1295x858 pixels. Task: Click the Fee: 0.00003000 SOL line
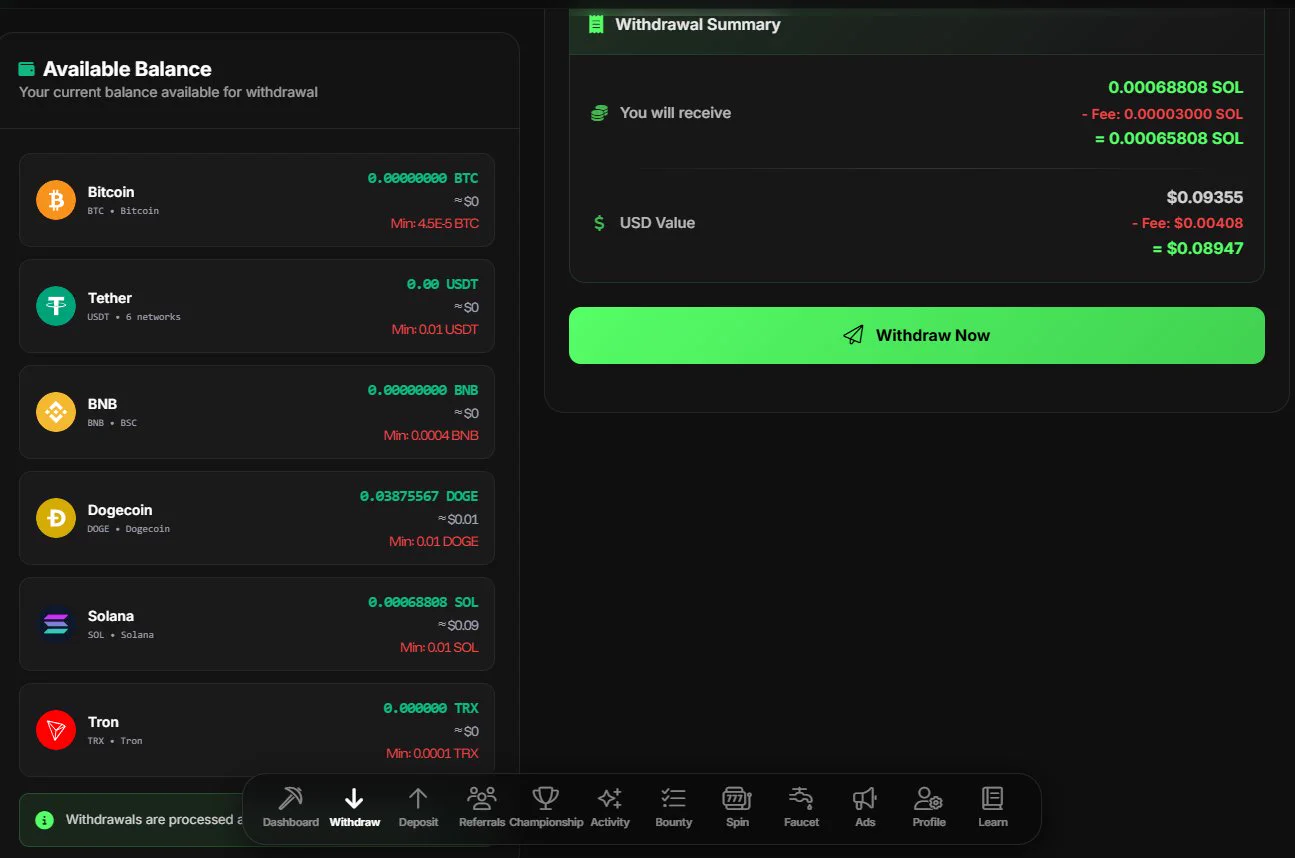pyautogui.click(x=1162, y=114)
